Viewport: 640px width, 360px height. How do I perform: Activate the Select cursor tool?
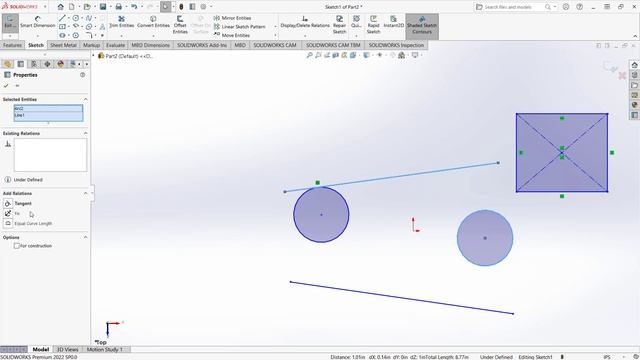(165, 7)
